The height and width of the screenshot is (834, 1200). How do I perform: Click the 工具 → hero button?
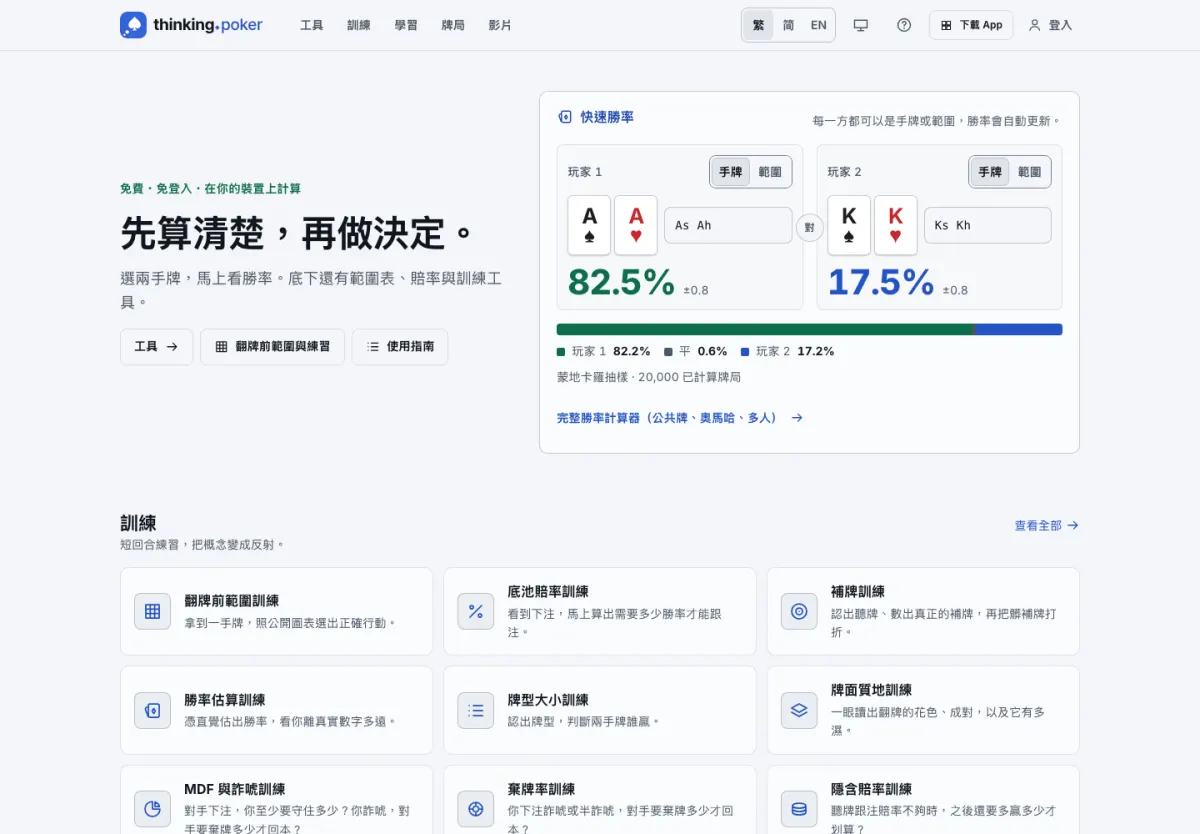point(156,347)
